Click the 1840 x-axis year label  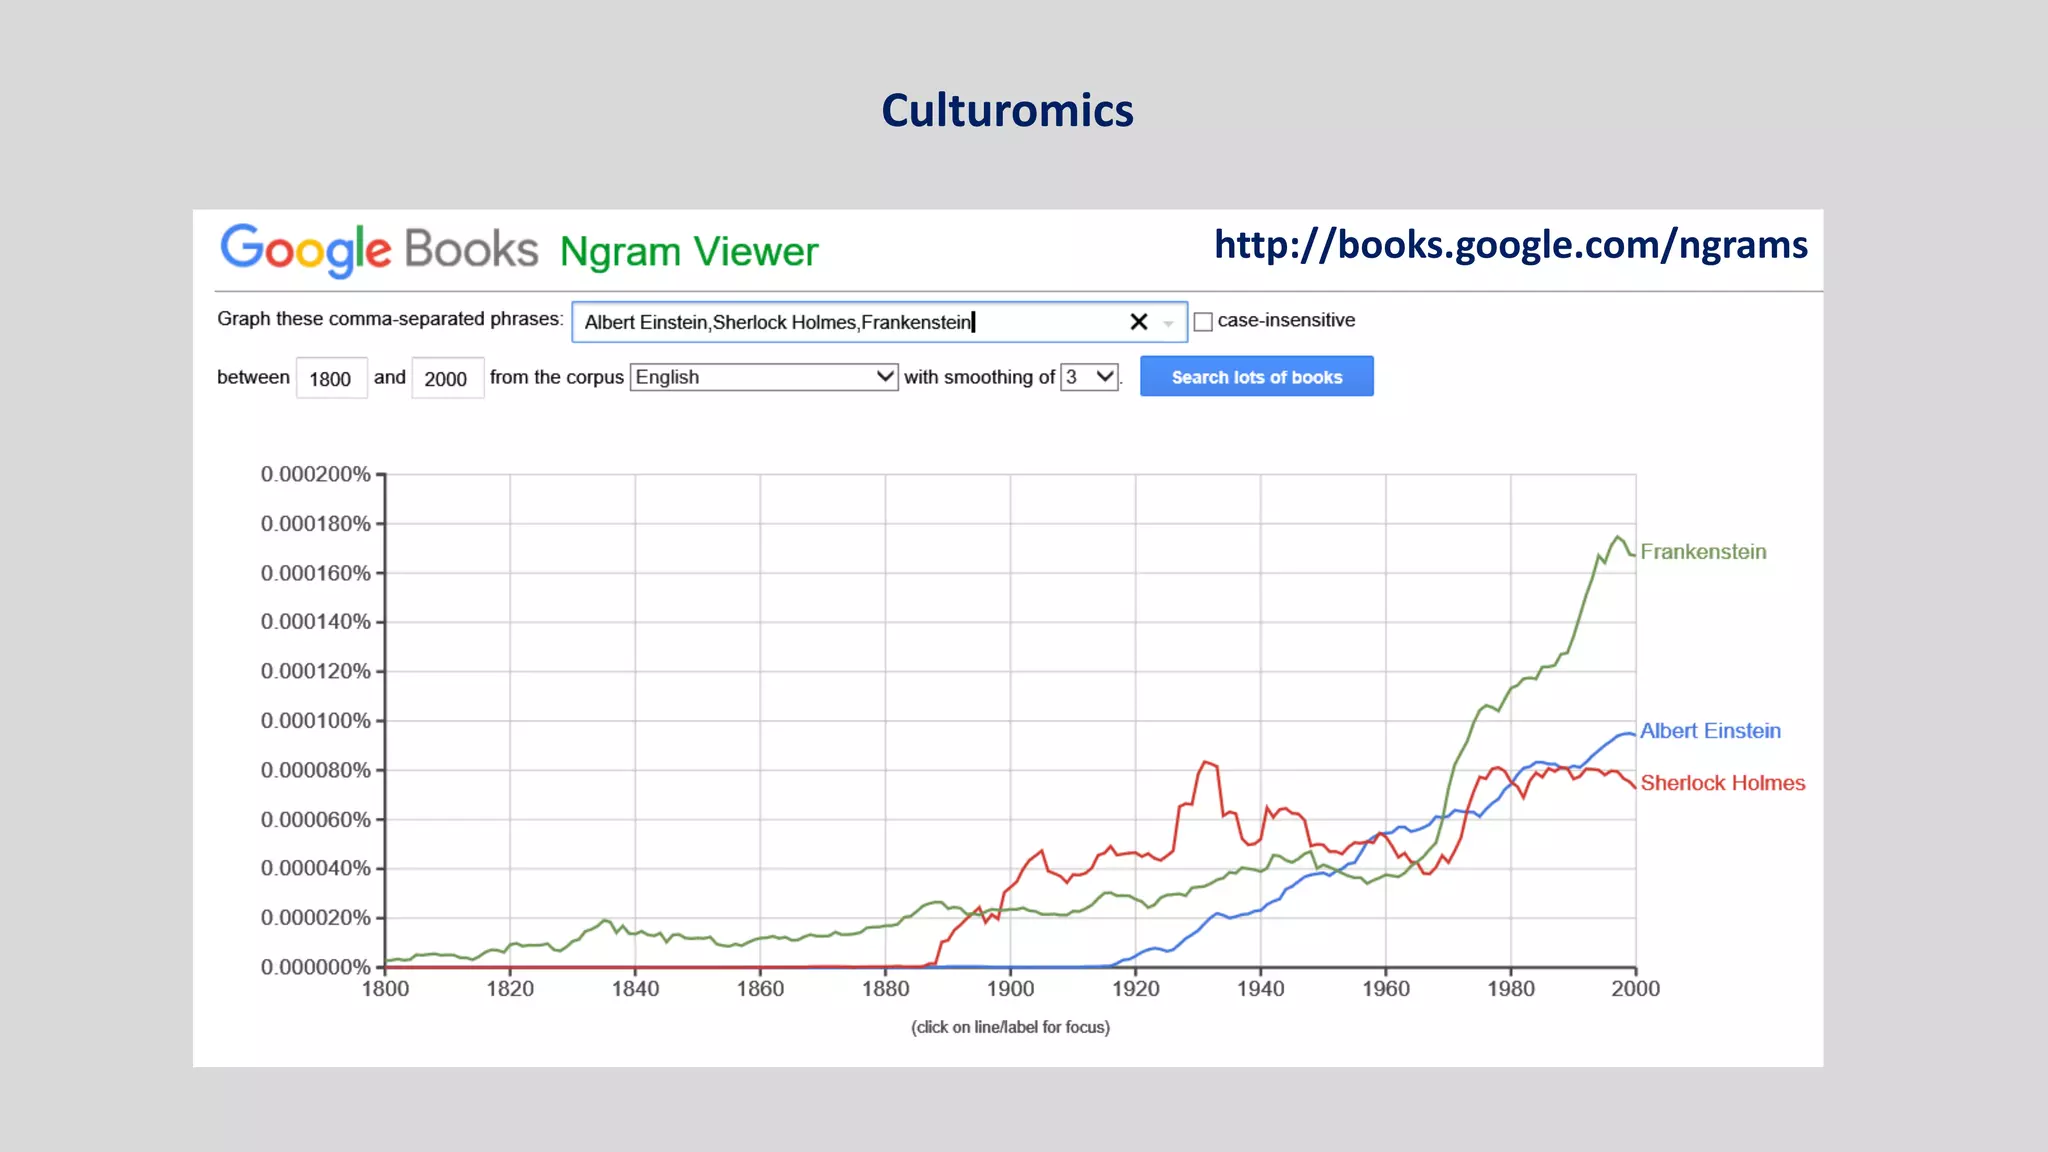coord(635,989)
